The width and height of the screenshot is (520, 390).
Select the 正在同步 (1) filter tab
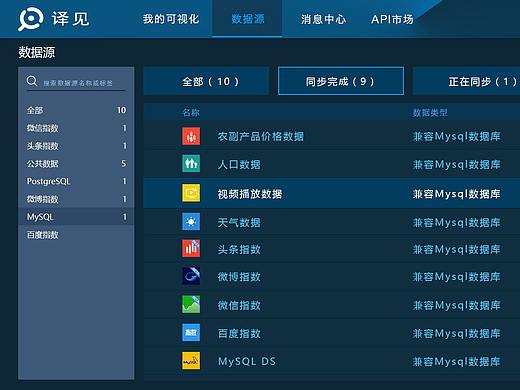pos(467,81)
